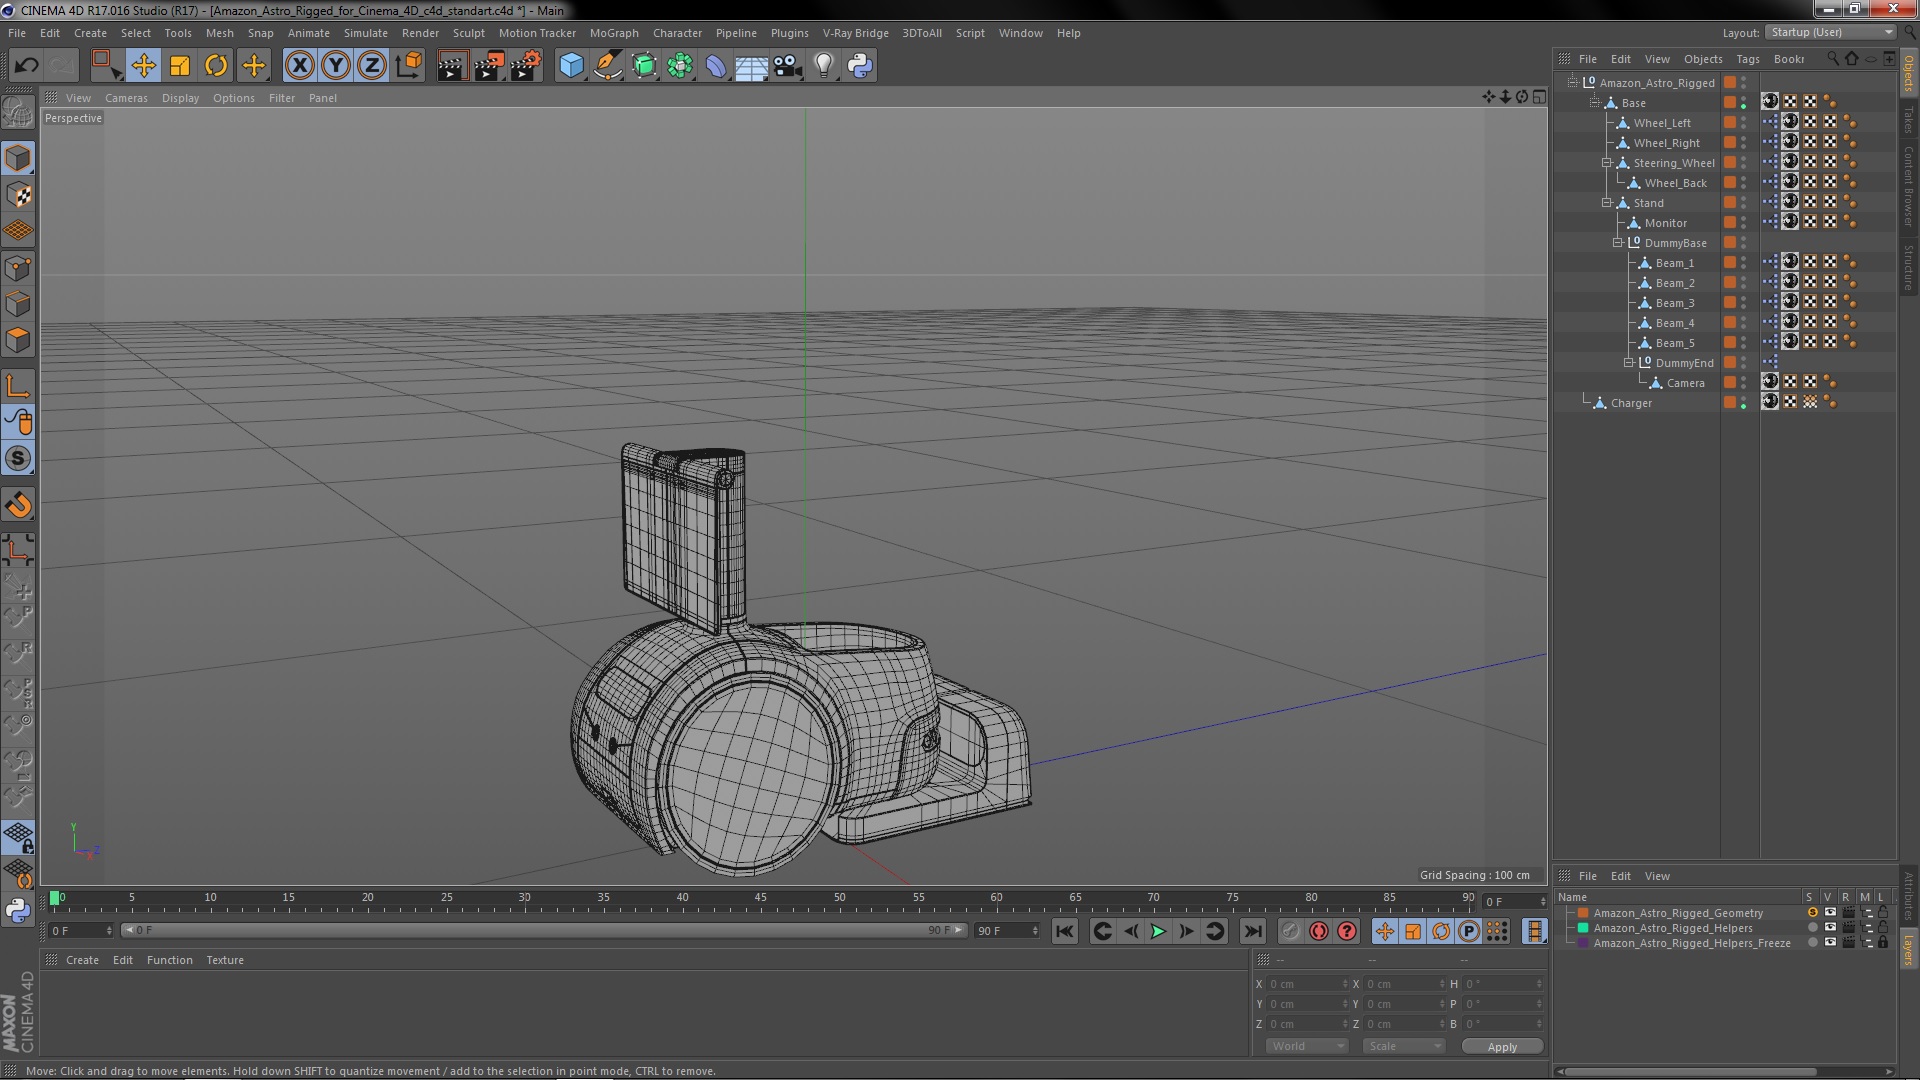Toggle Rotation keyframe recording icon
The width and height of the screenshot is (1920, 1080).
1441,931
